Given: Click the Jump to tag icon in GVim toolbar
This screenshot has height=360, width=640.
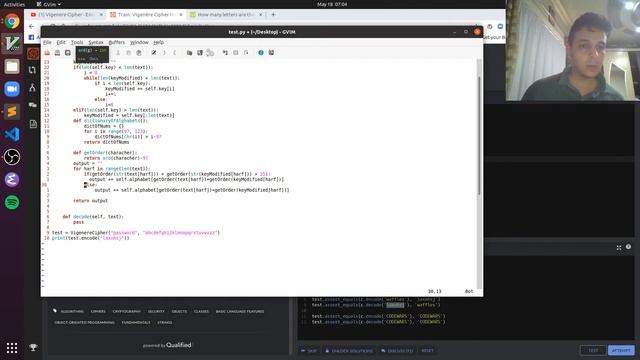Looking at the screenshot, I should pyautogui.click(x=246, y=53).
